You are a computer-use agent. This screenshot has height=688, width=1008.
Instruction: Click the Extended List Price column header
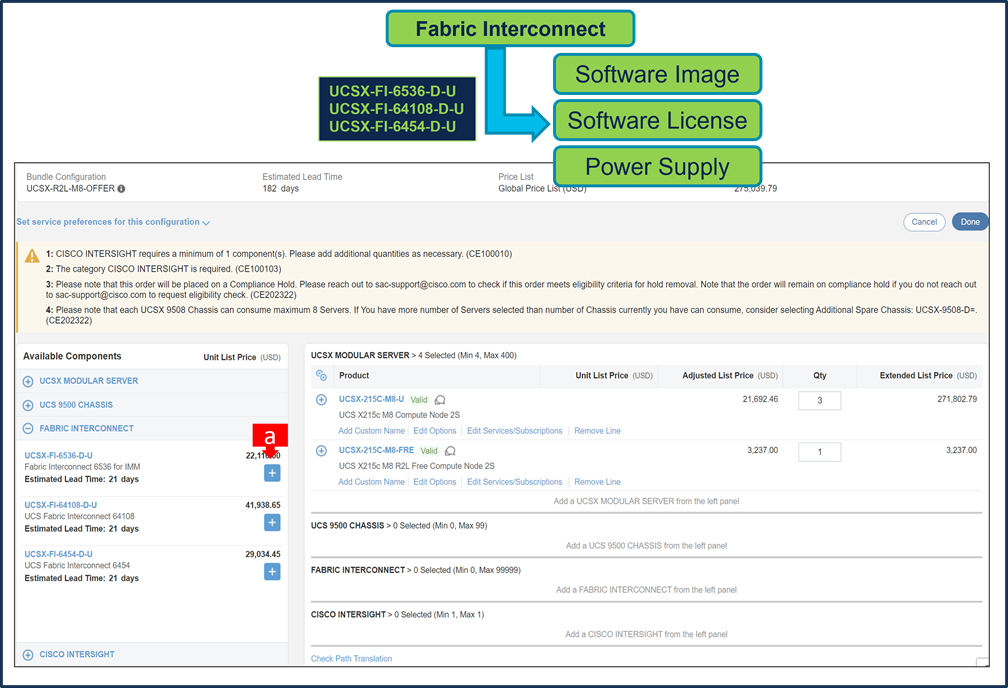(928, 376)
